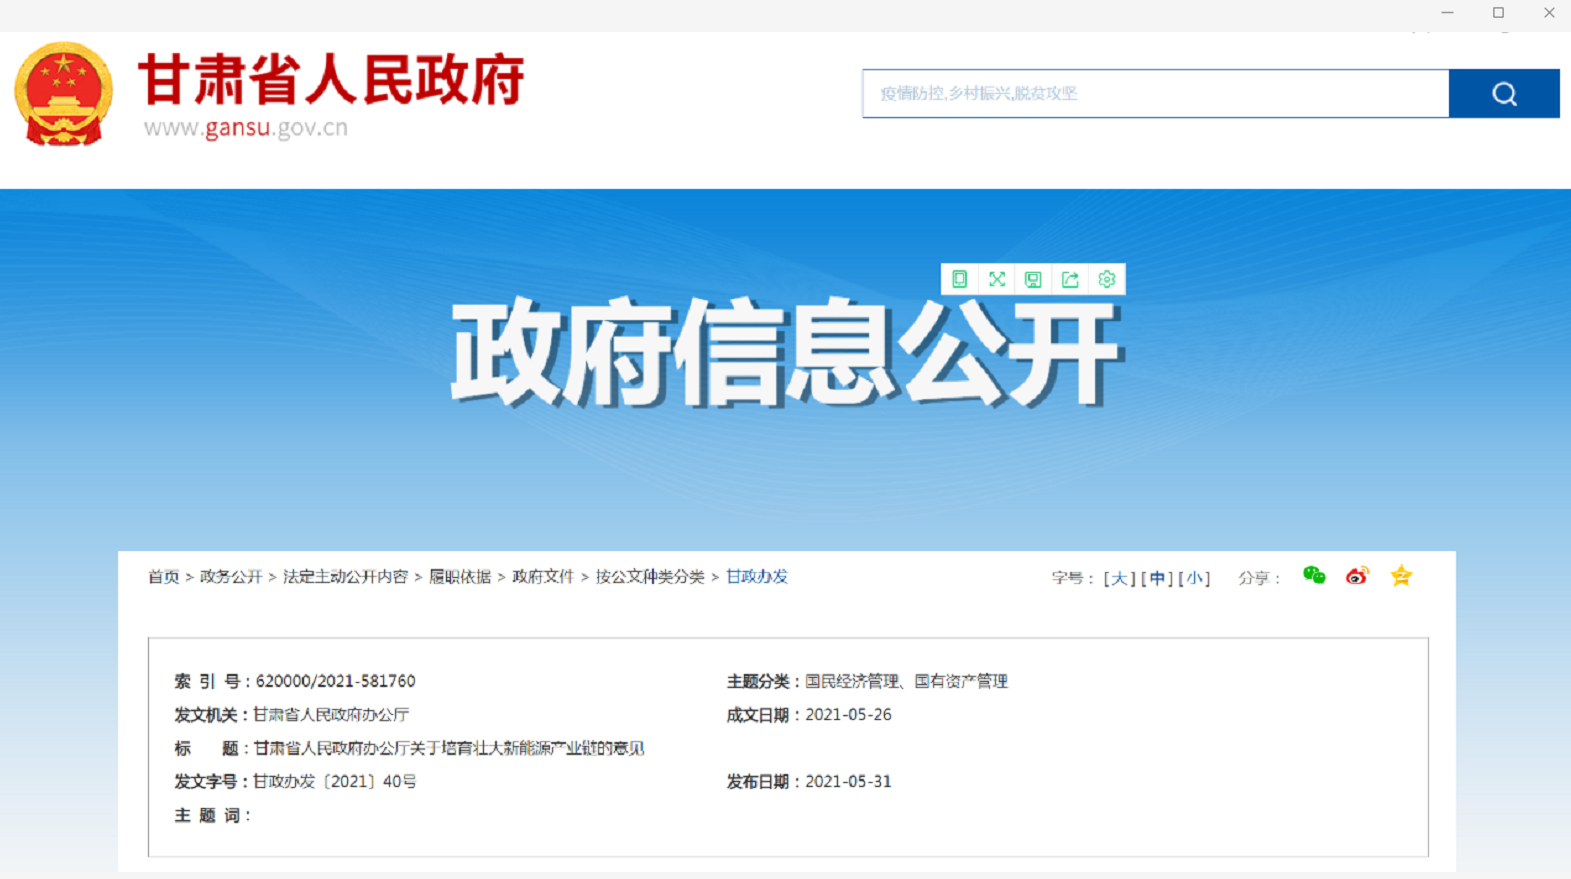Set font size to medium [中]

(1157, 578)
